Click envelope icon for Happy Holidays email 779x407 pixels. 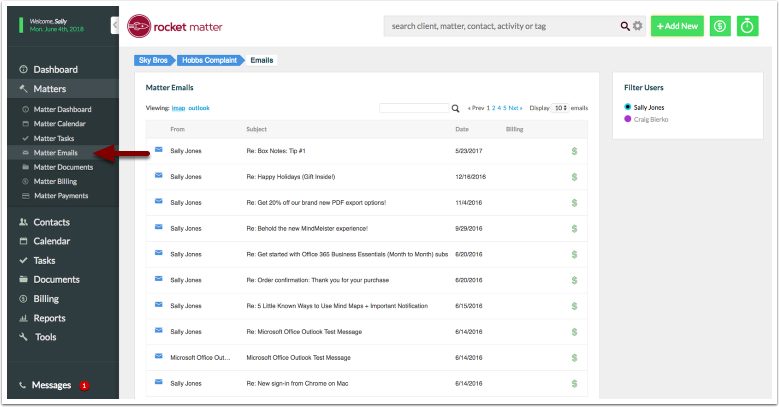[x=158, y=175]
